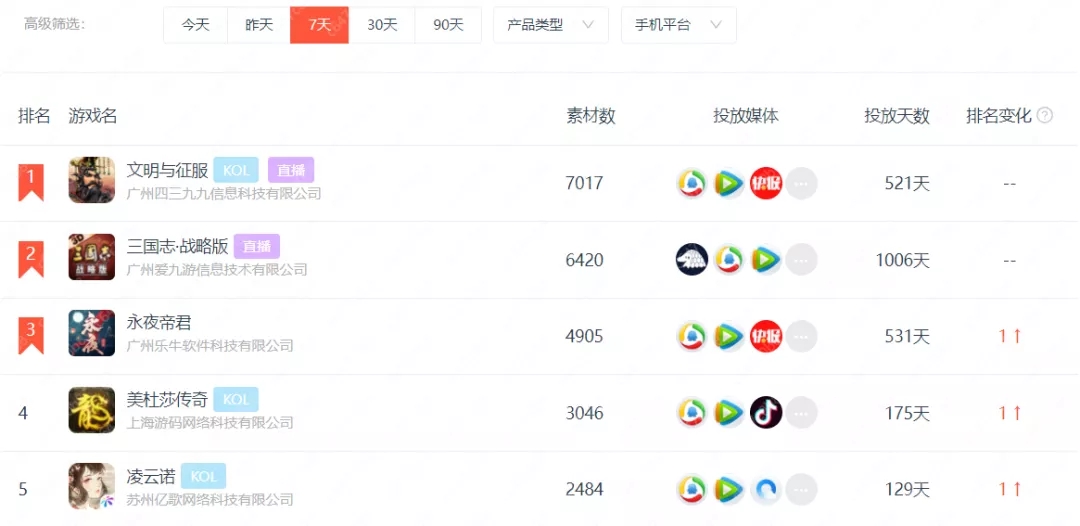Click the material count 7017
The height and width of the screenshot is (526, 1080).
point(584,183)
